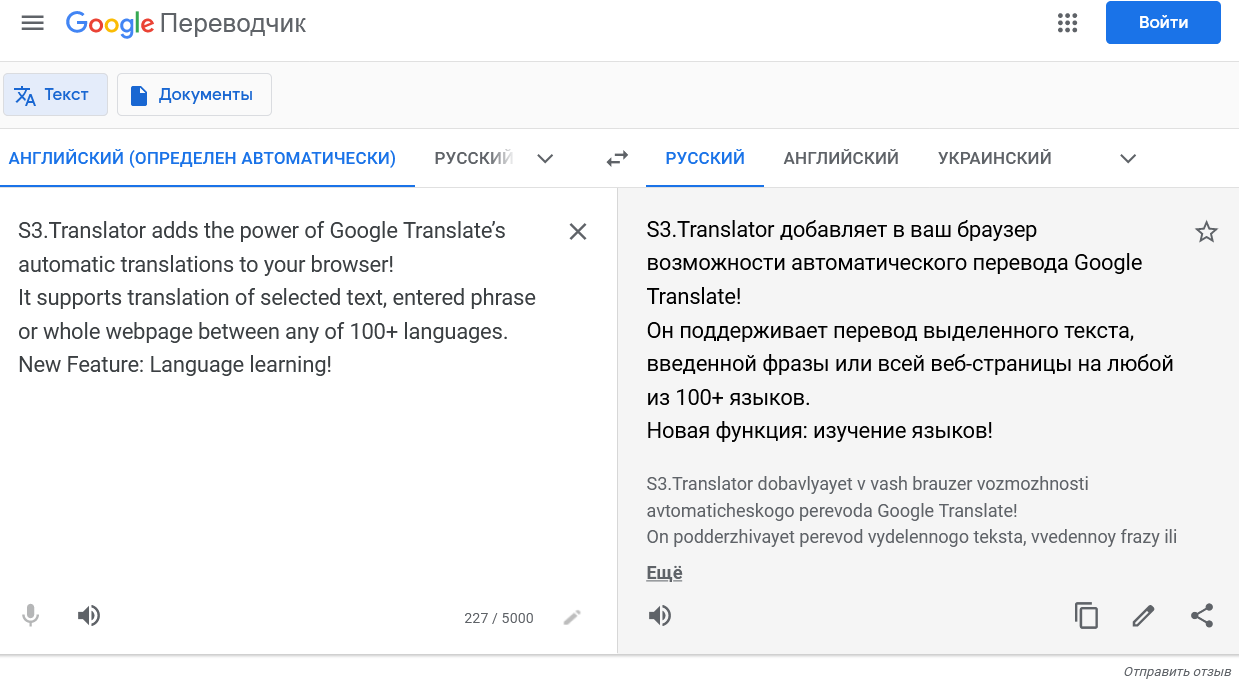Image resolution: width=1239 pixels, height=693 pixels.
Task: Listen to the translated text
Action: [x=660, y=616]
